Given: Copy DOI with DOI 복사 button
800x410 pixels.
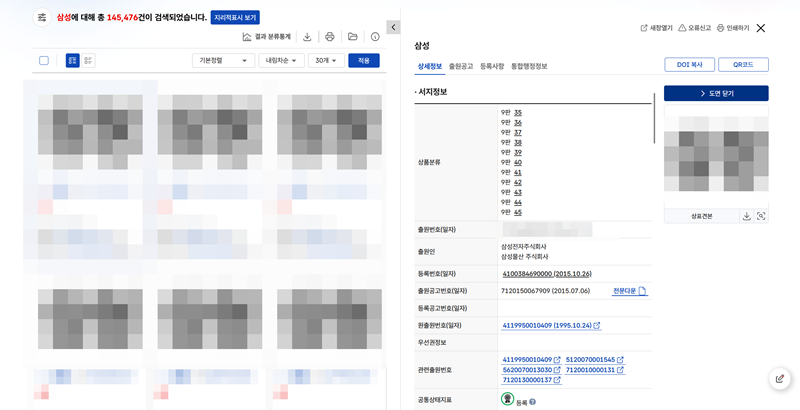Looking at the screenshot, I should [x=689, y=65].
